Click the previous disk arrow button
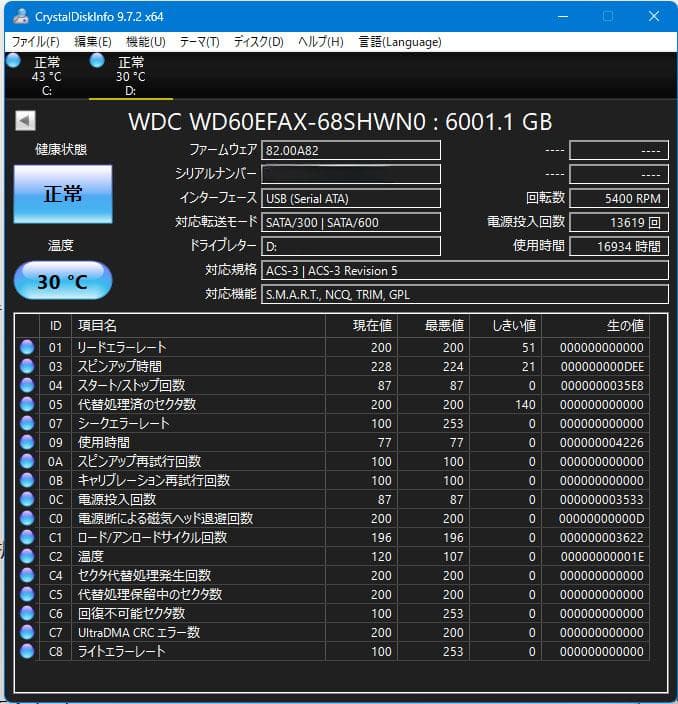Viewport: 678px width, 704px height. click(x=25, y=120)
